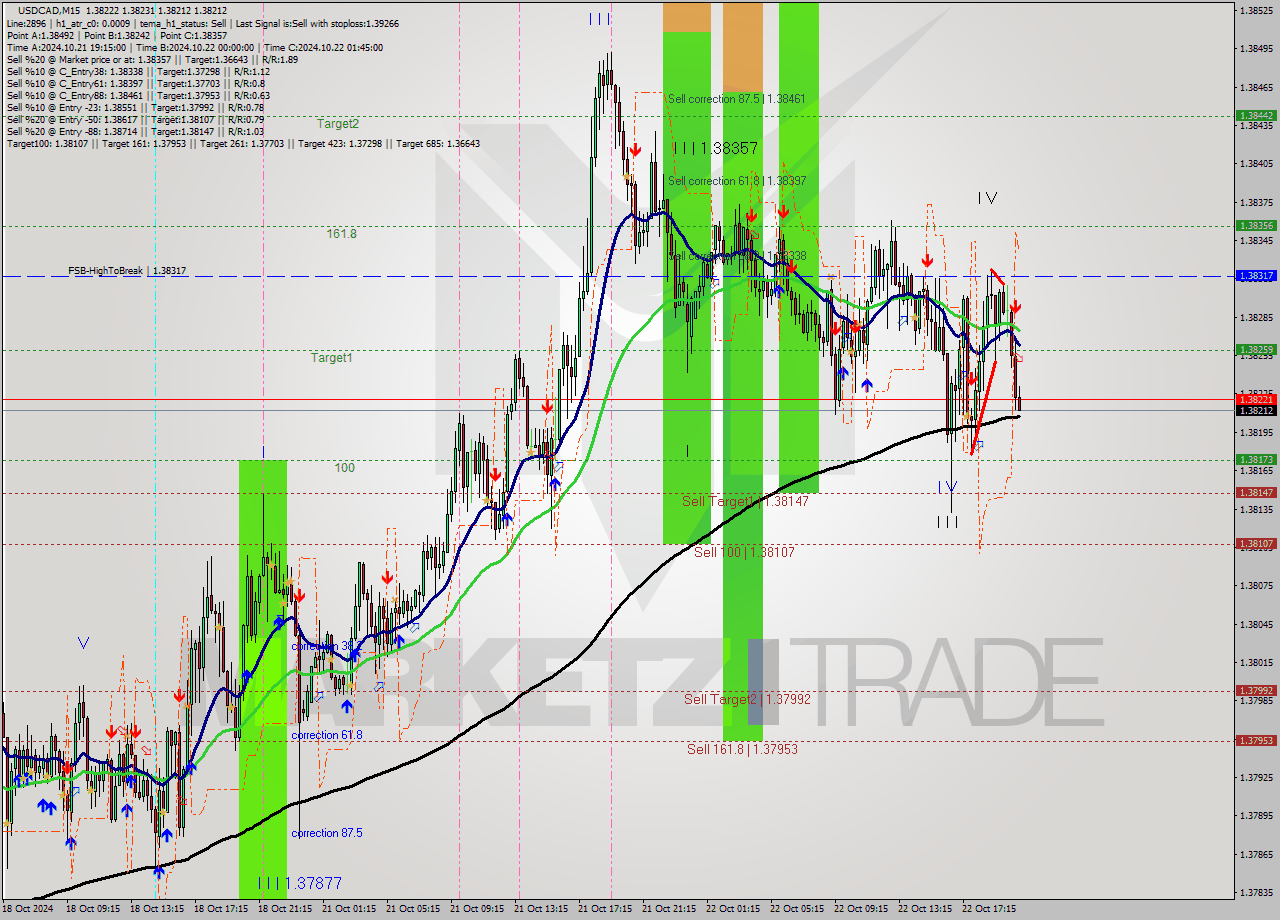
Task: Click the black 1.38212 current price tag
Action: [x=1256, y=410]
